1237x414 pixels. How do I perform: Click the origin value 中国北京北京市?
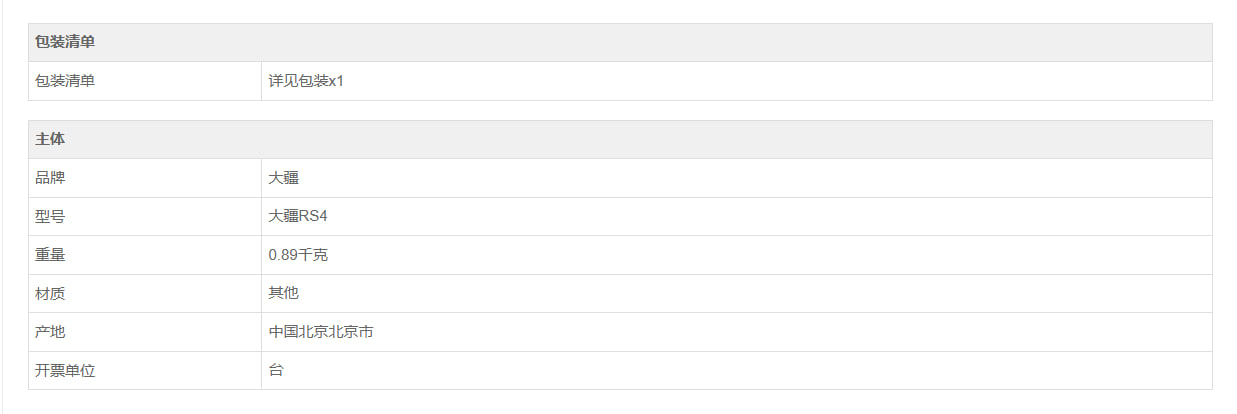point(321,332)
